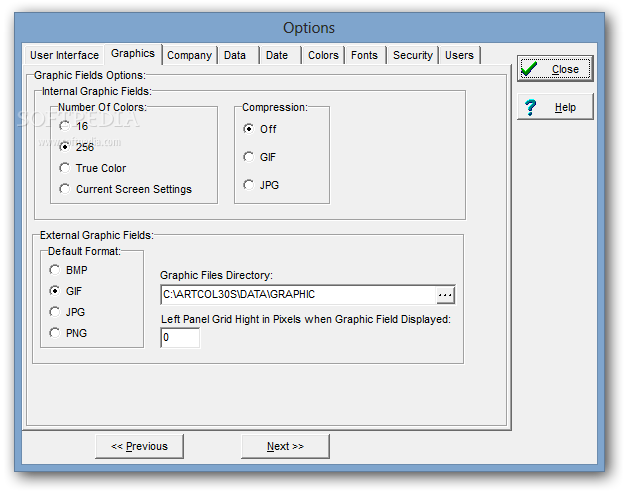
Task: Switch to the User Interface tab
Action: [64, 55]
